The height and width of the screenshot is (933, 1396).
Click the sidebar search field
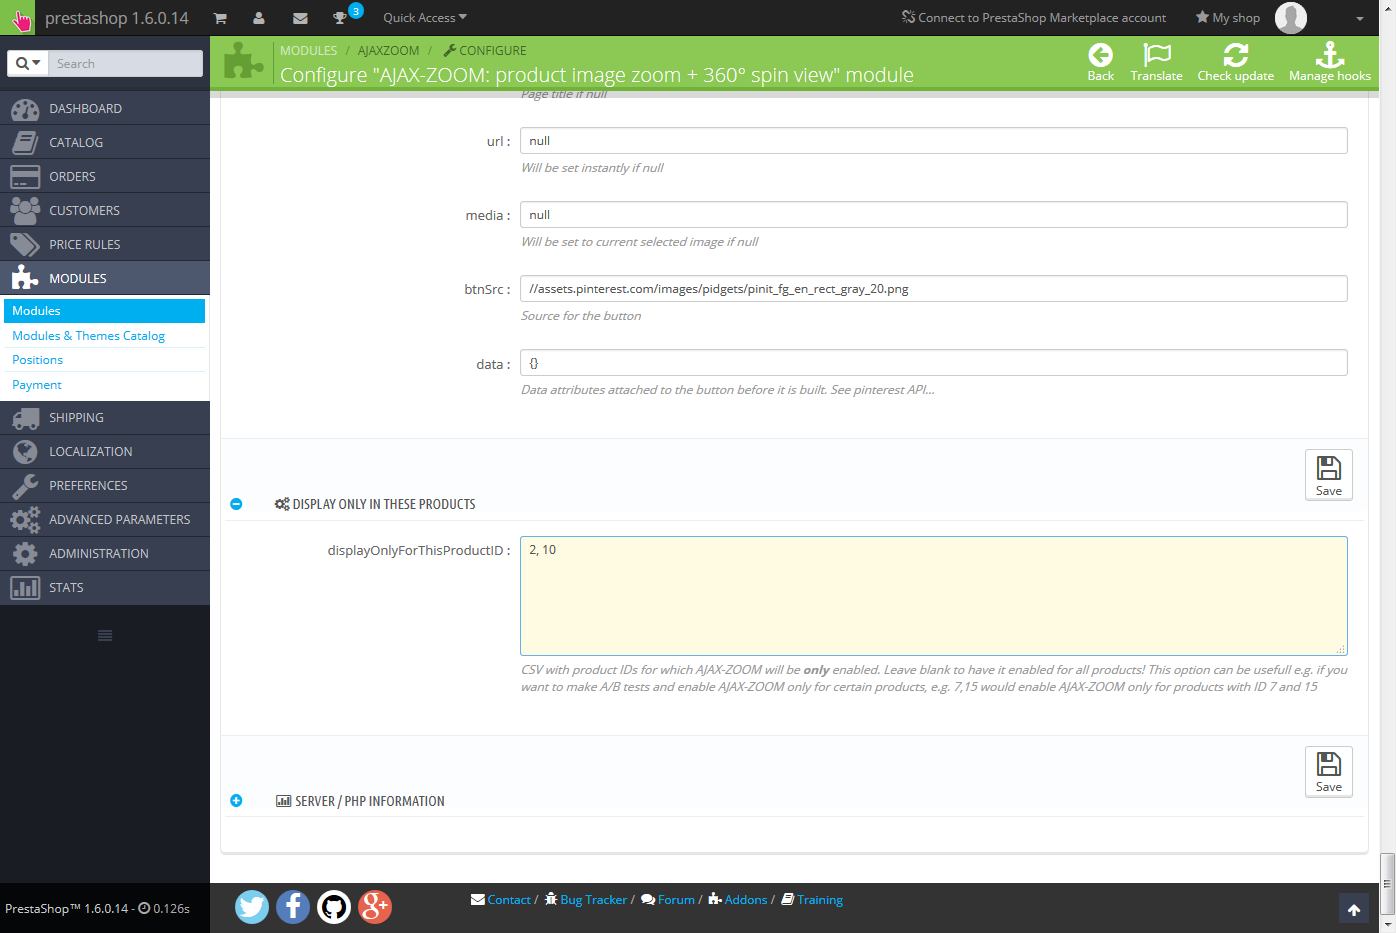point(126,63)
